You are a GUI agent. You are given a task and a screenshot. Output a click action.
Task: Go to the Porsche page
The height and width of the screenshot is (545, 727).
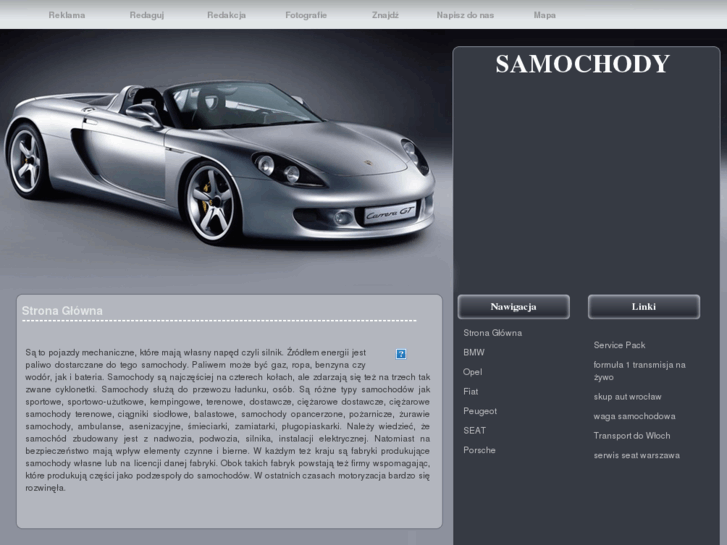click(x=479, y=450)
